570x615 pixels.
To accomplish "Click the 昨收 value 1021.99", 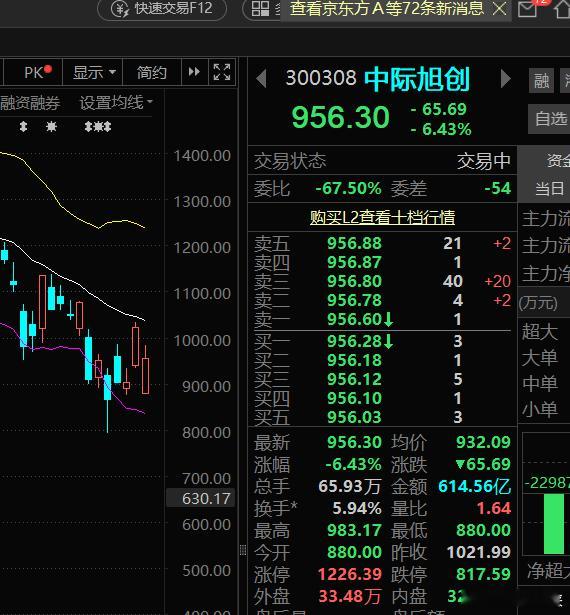I will tap(479, 552).
